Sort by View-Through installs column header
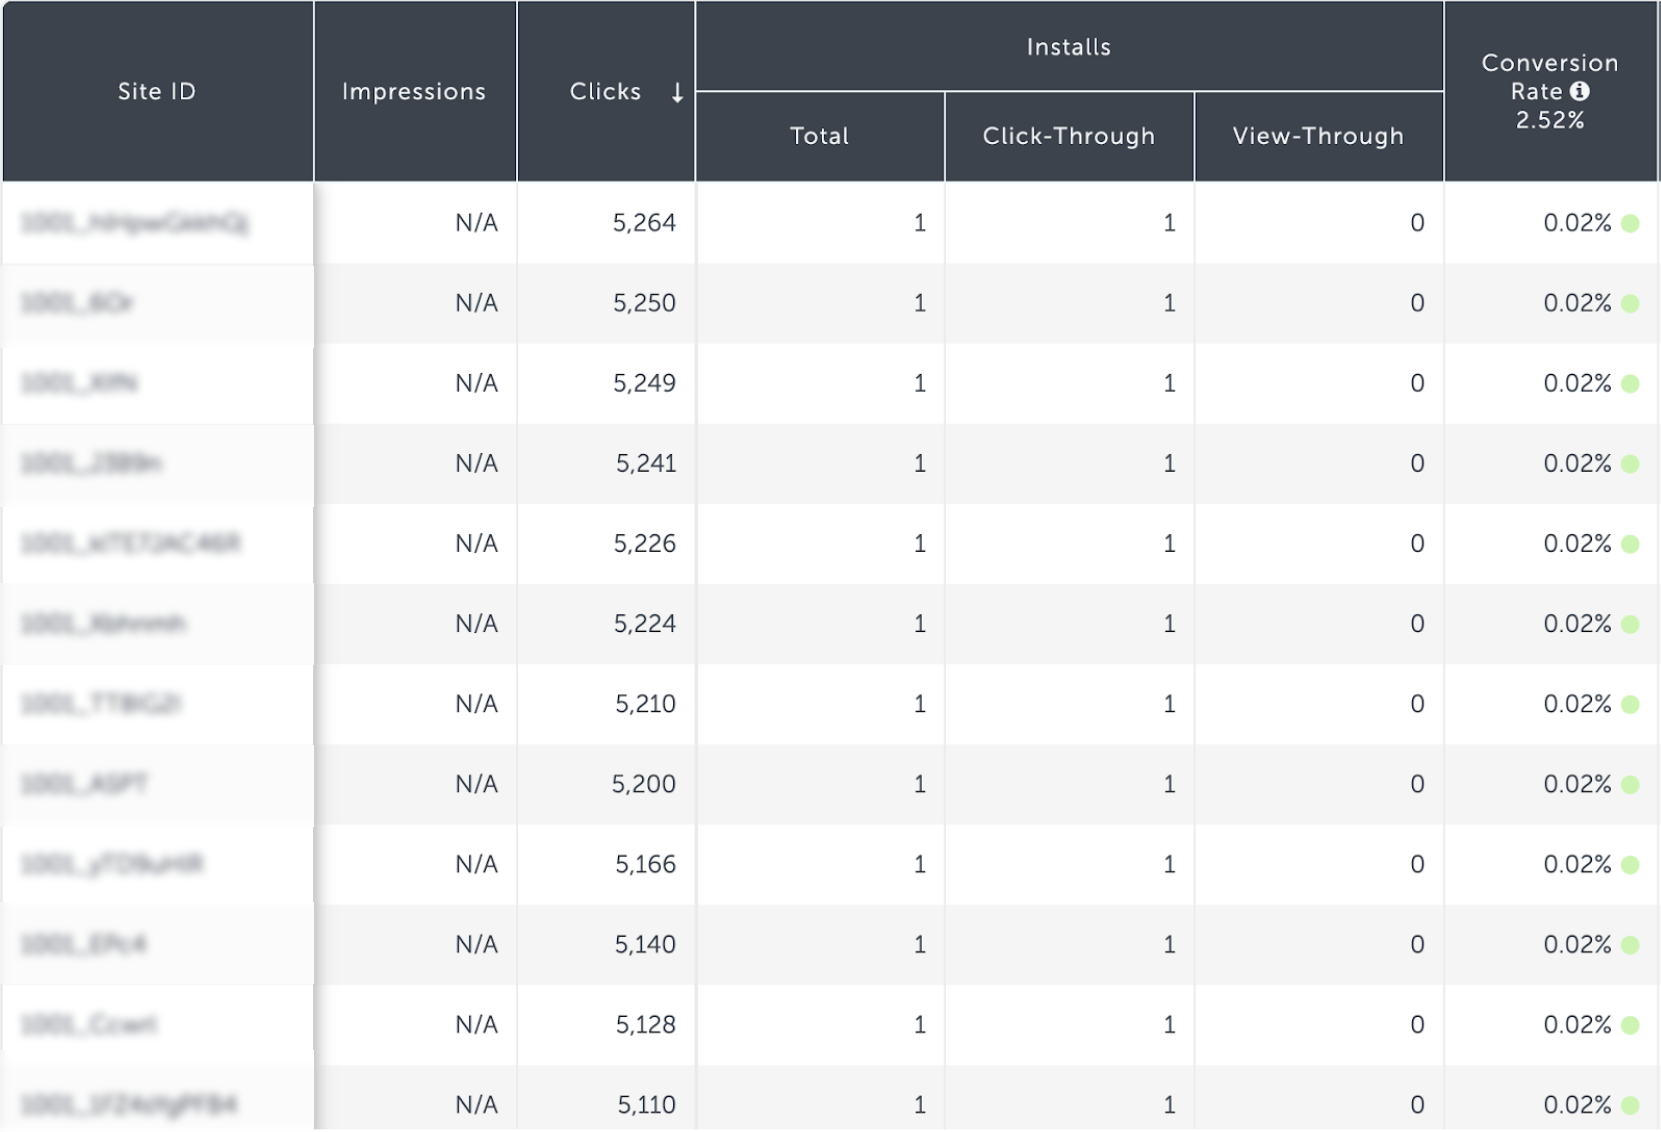Screen dimensions: 1661x1132 (x=1318, y=136)
